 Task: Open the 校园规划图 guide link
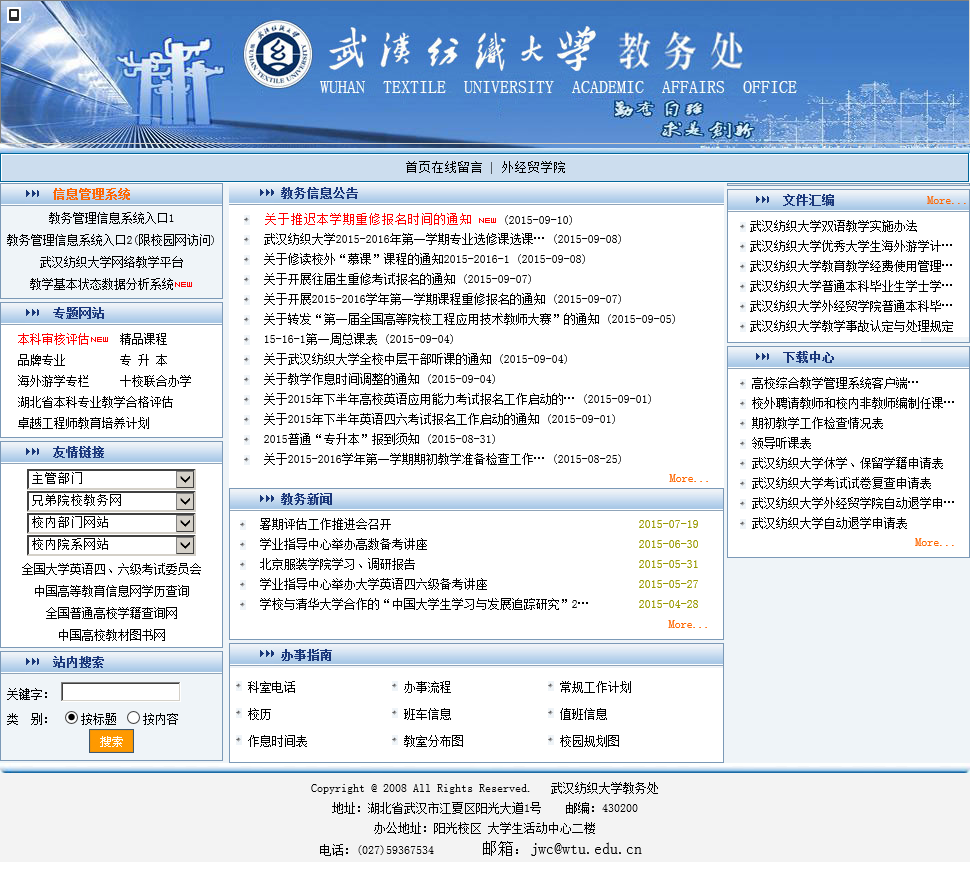click(590, 741)
